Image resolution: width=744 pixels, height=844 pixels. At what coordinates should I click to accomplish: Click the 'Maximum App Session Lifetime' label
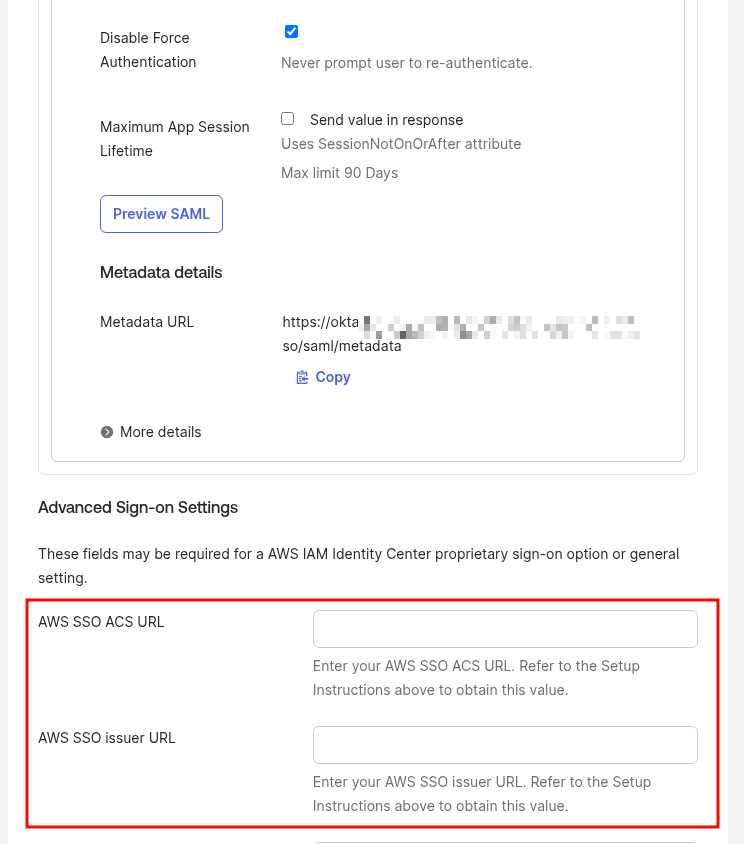point(174,139)
